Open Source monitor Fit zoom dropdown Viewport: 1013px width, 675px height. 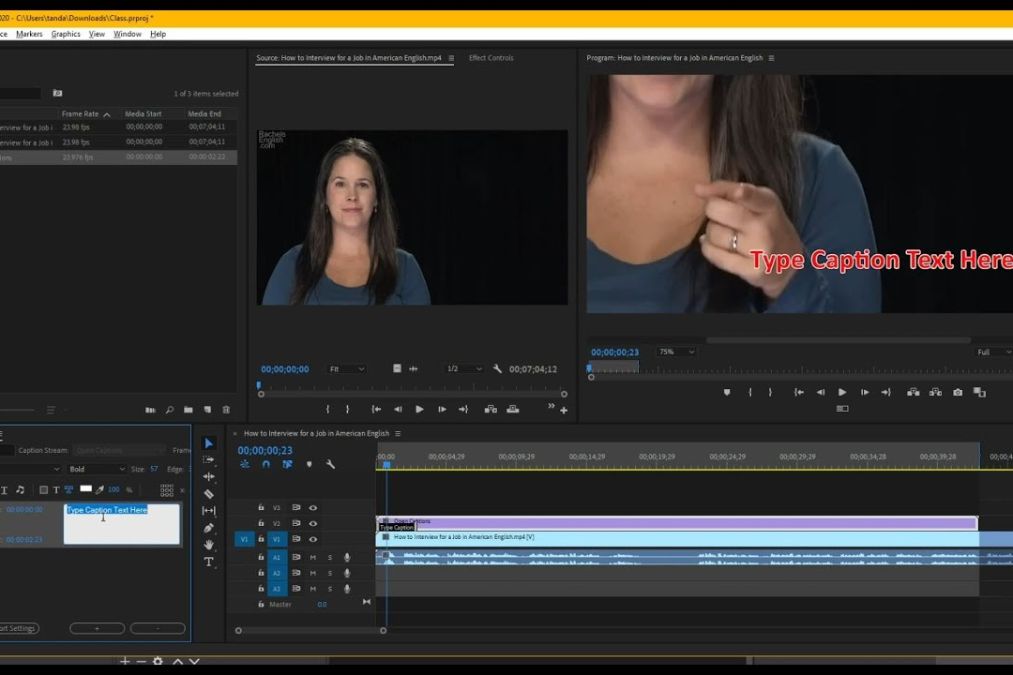click(347, 369)
